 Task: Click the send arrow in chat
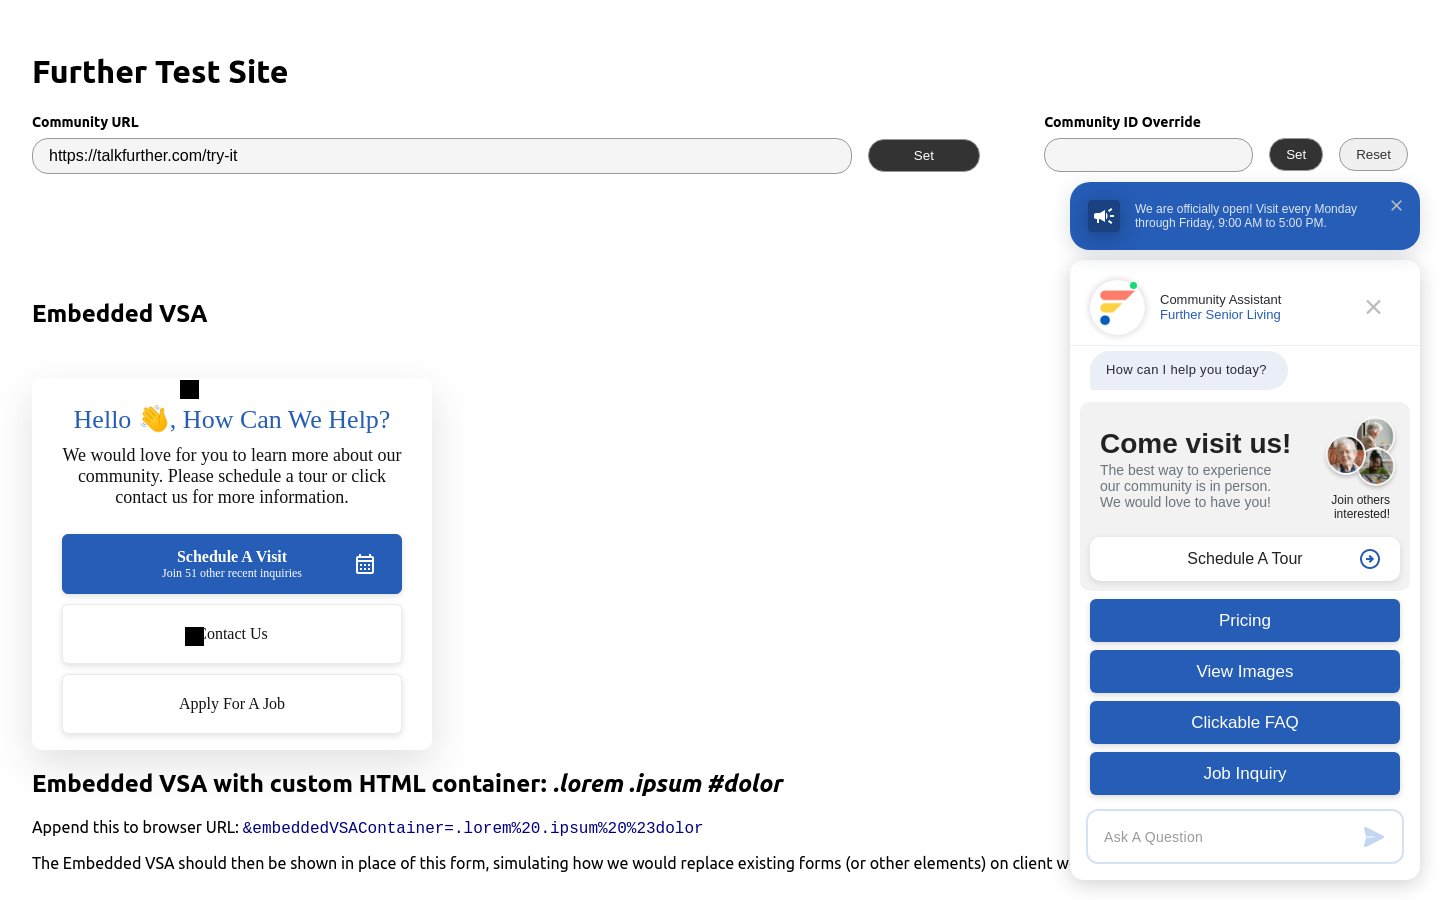pos(1374,837)
